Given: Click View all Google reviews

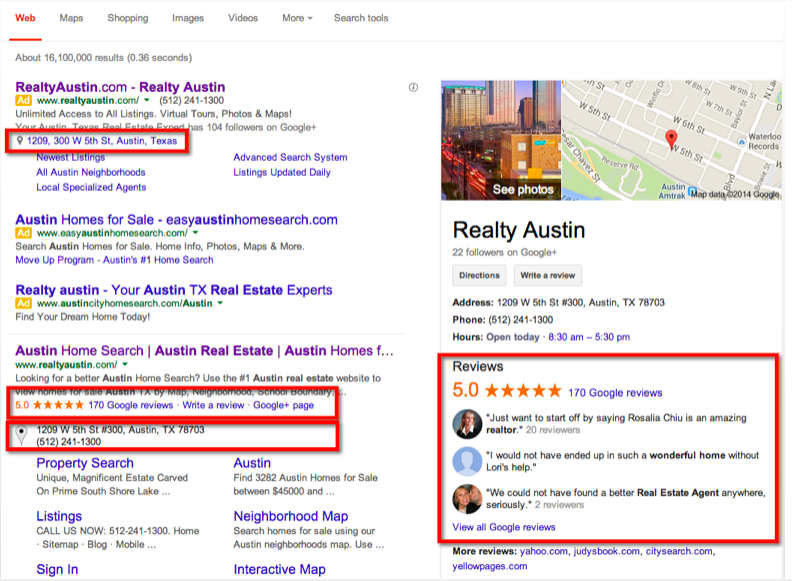Looking at the screenshot, I should pyautogui.click(x=504, y=527).
